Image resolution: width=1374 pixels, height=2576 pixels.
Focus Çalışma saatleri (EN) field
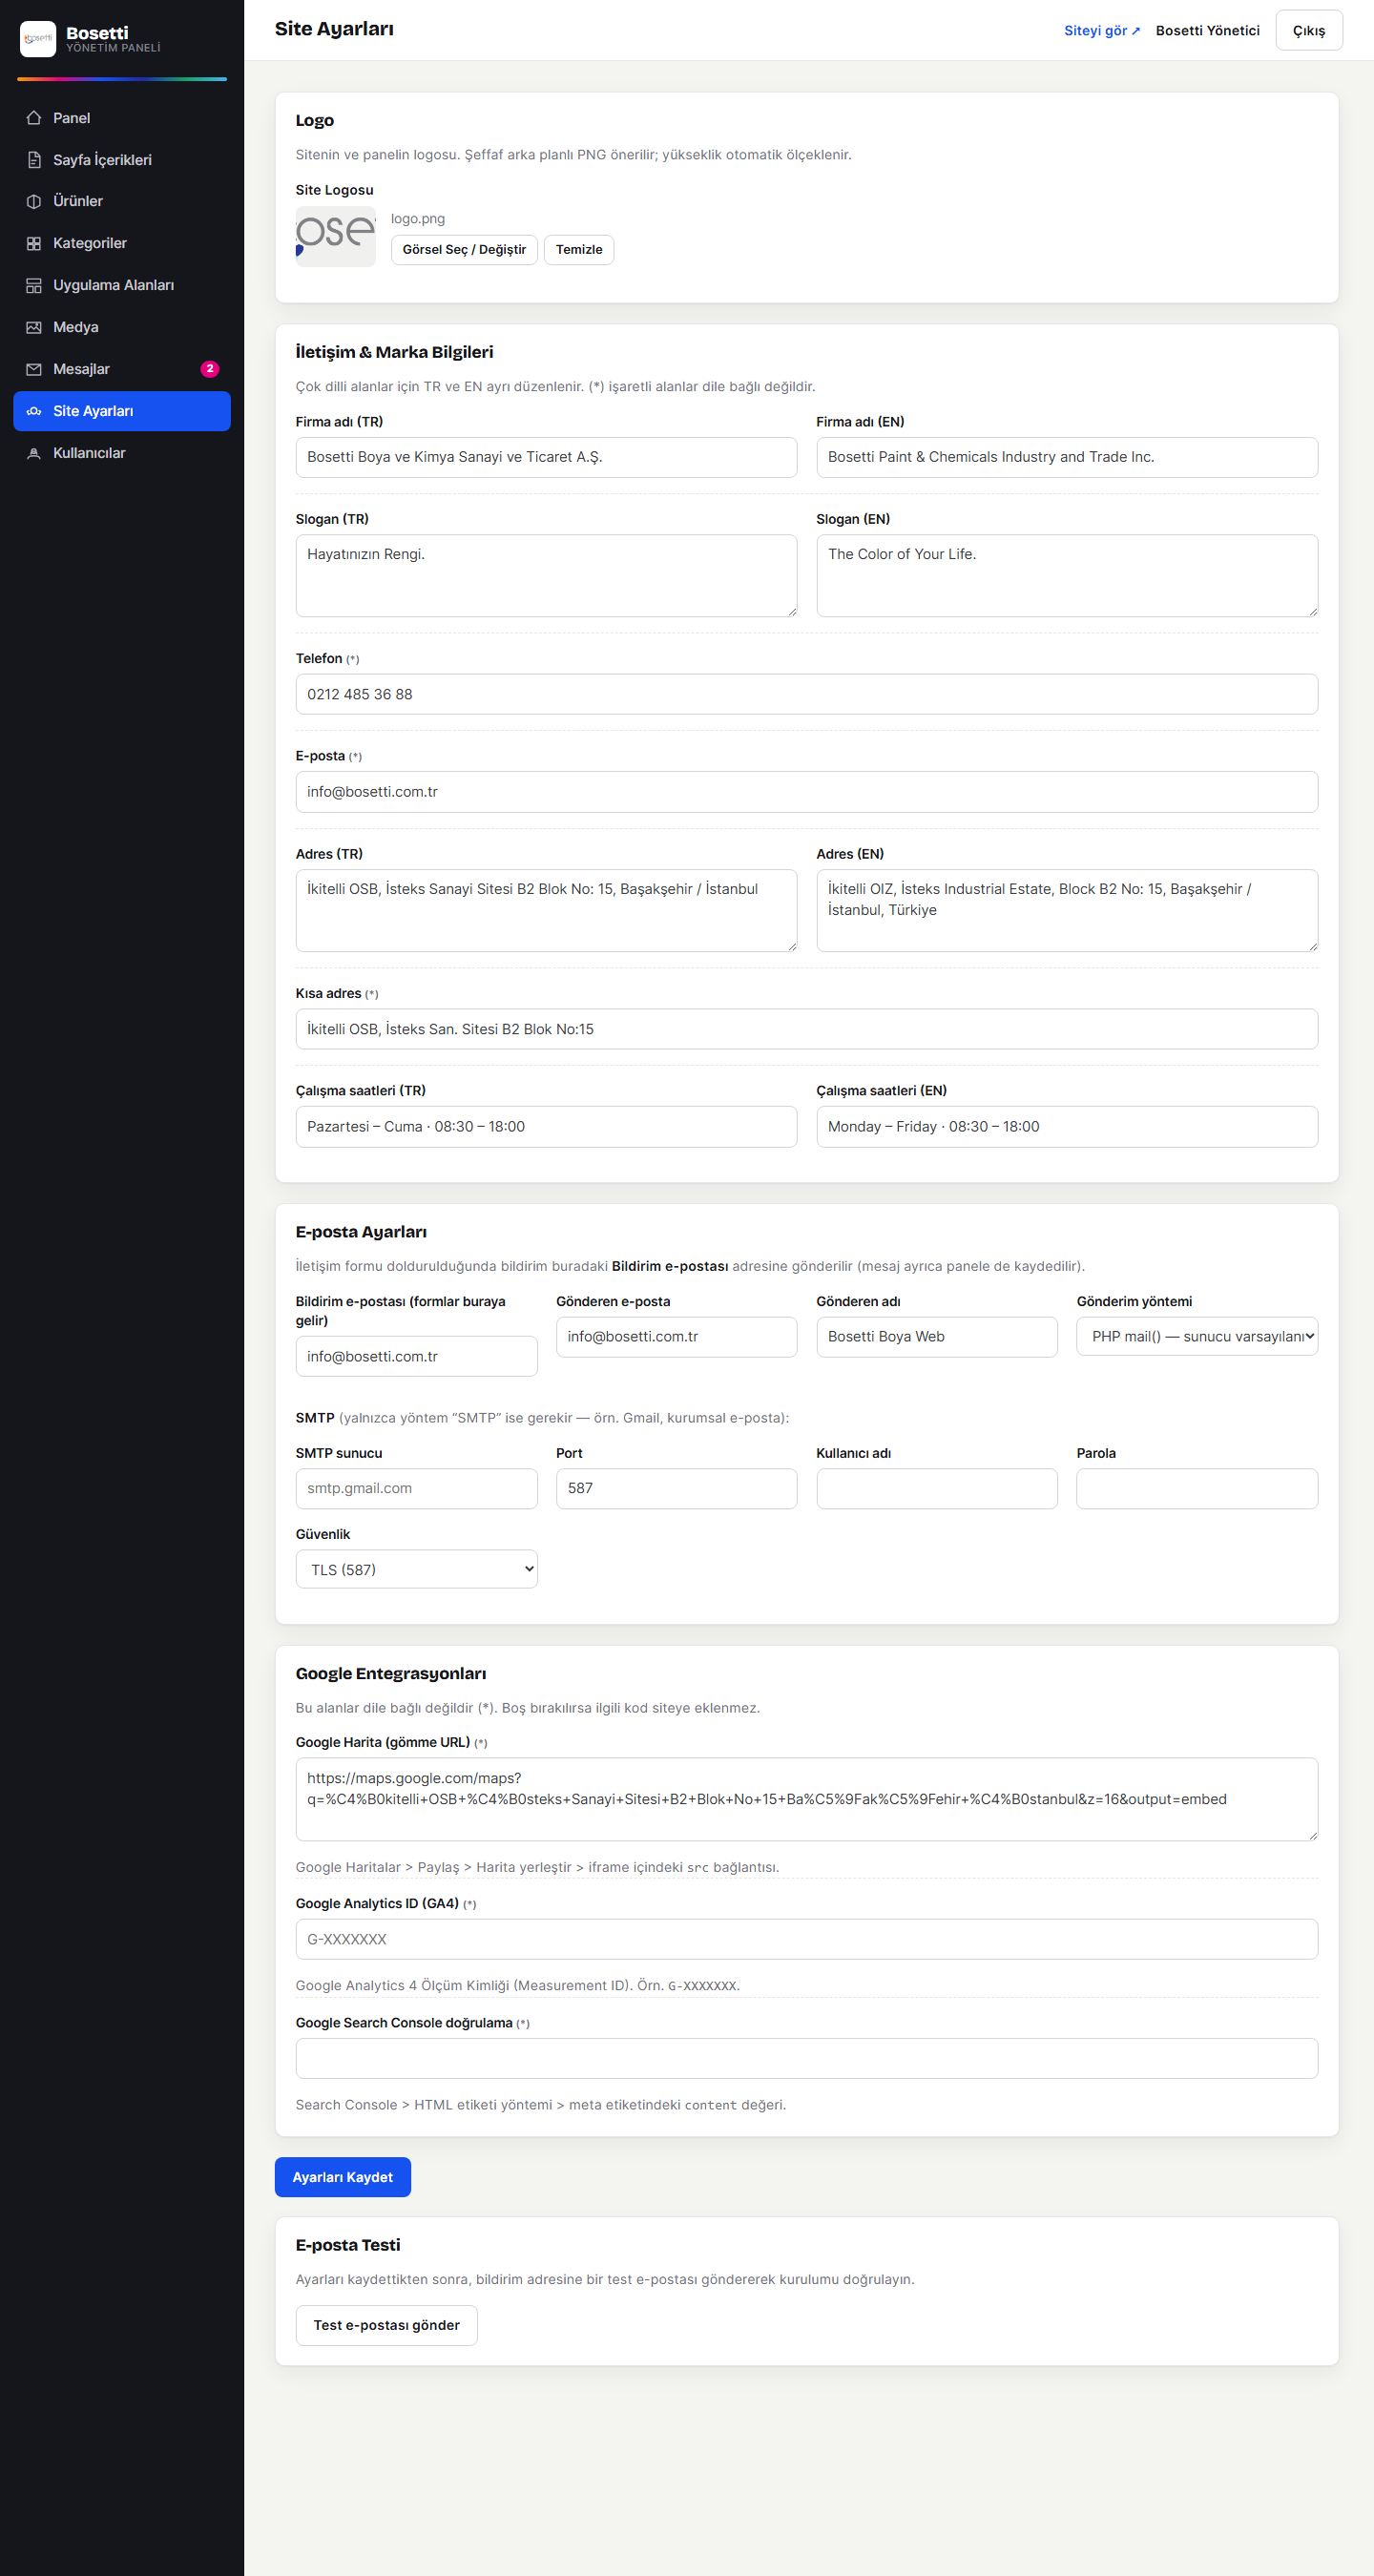(x=1067, y=1127)
